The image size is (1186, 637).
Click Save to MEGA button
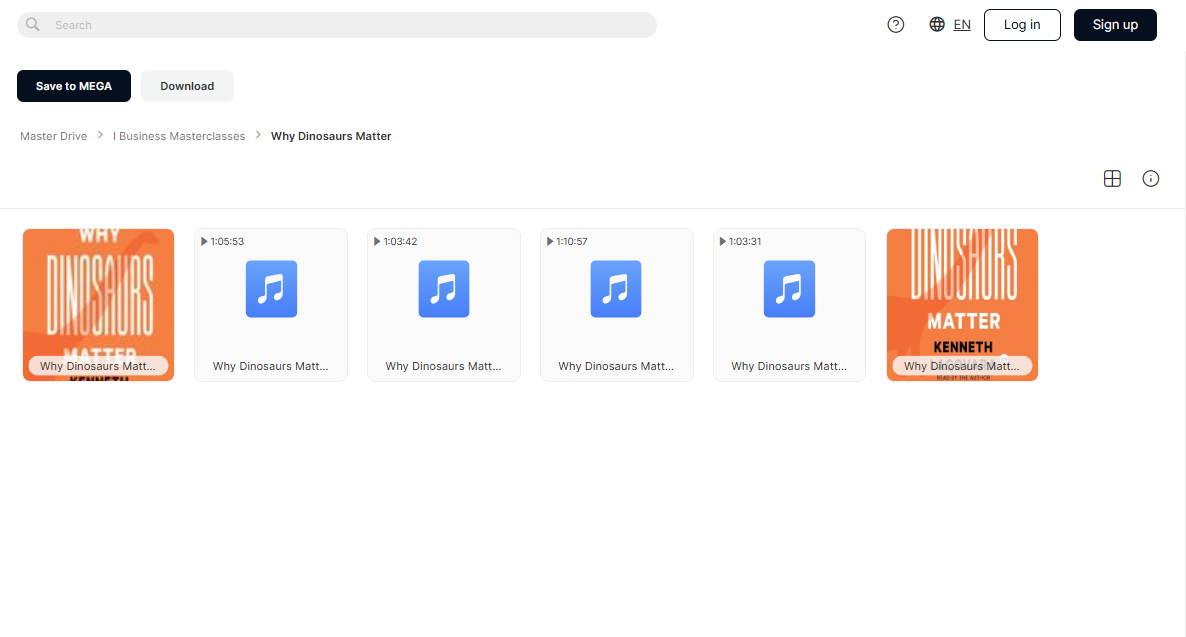point(73,86)
